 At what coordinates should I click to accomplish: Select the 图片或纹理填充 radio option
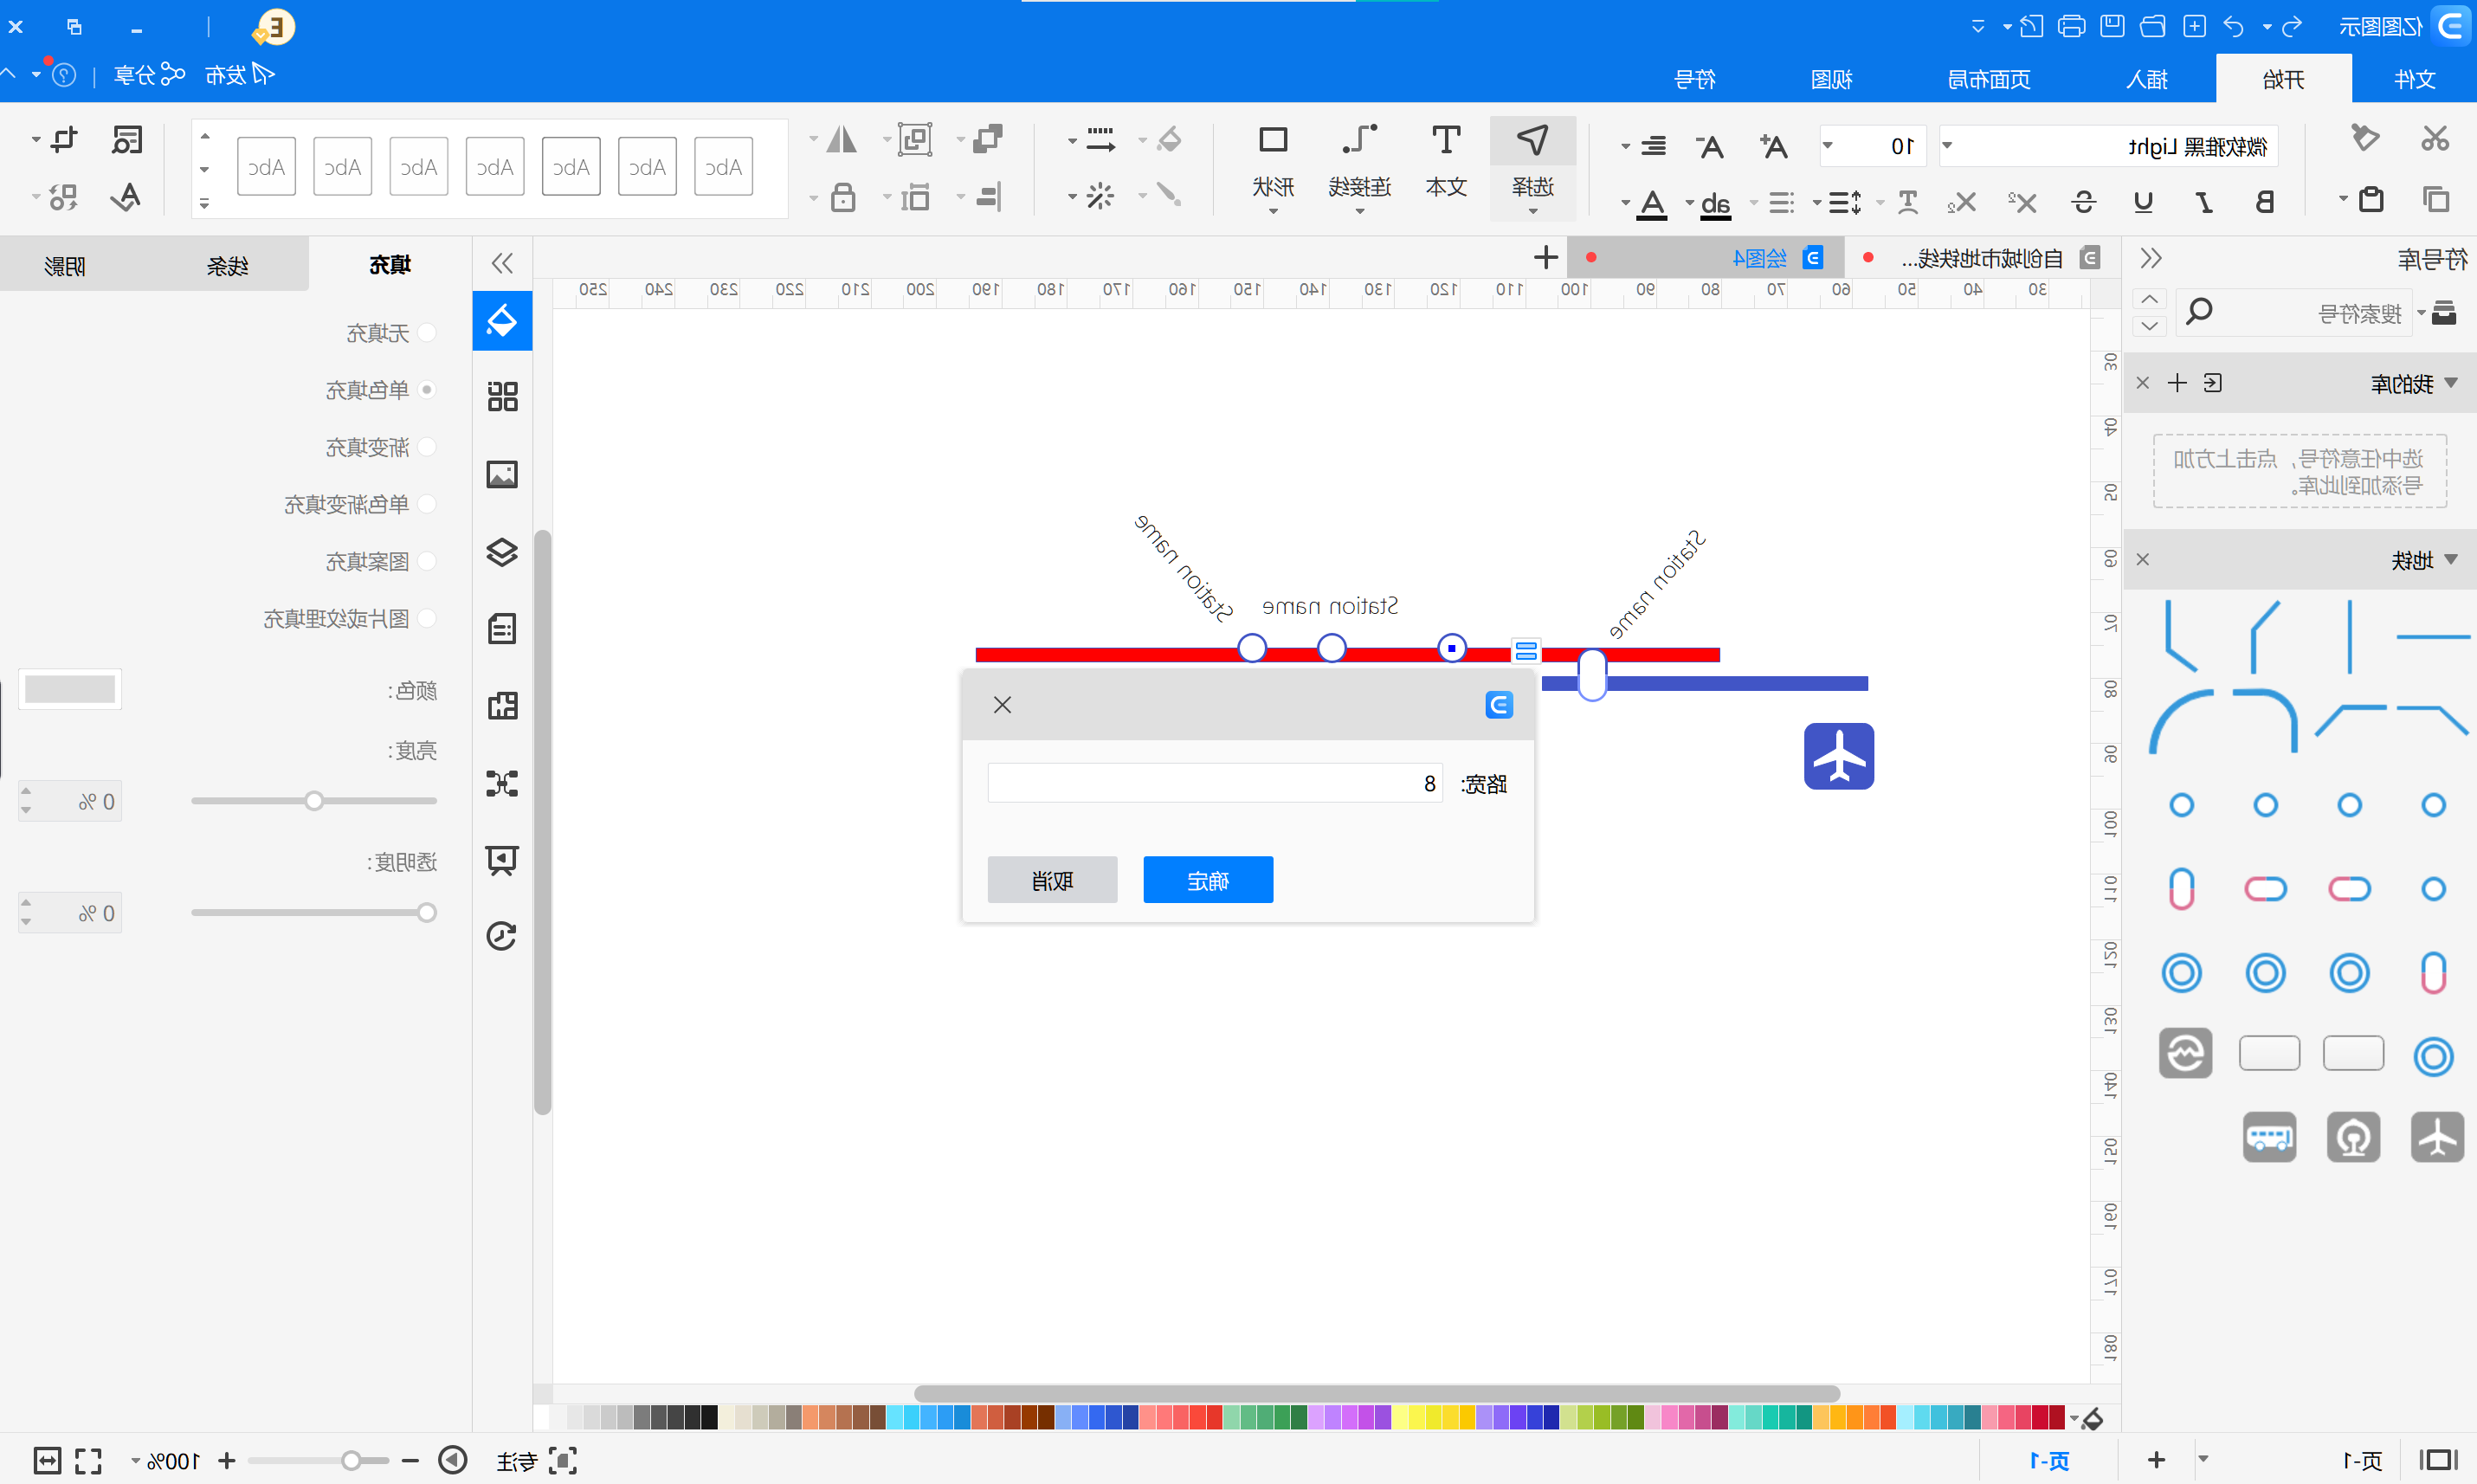pyautogui.click(x=428, y=618)
